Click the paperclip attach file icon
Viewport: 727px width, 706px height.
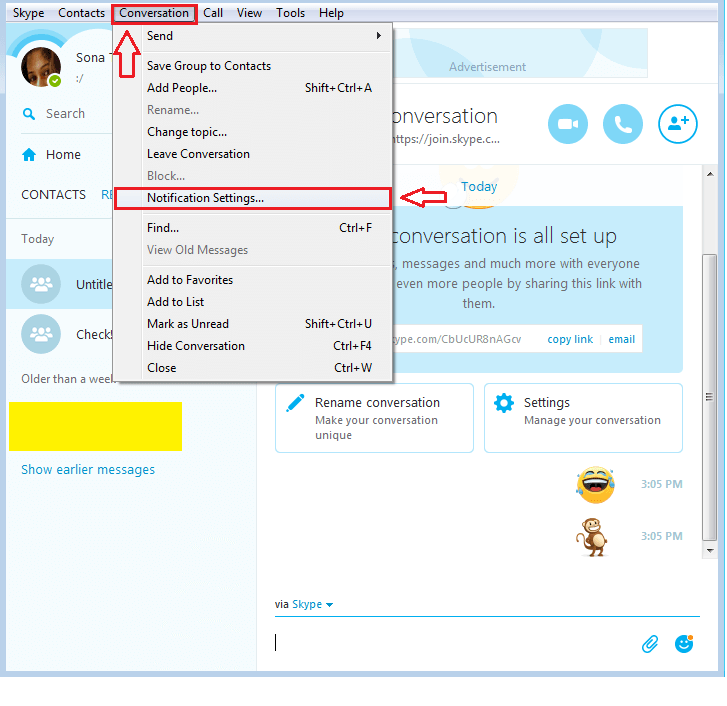pyautogui.click(x=650, y=643)
